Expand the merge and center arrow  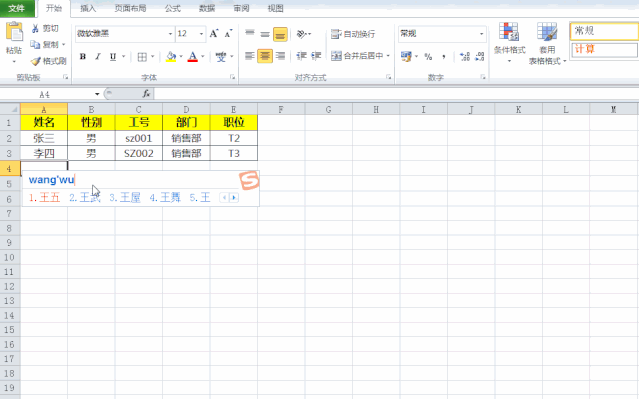coord(388,56)
